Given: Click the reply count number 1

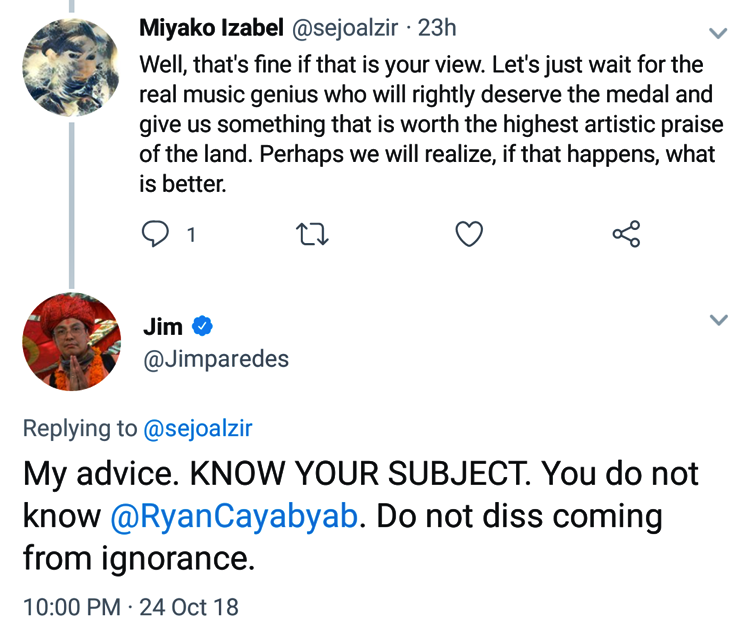Looking at the screenshot, I should click(x=190, y=235).
